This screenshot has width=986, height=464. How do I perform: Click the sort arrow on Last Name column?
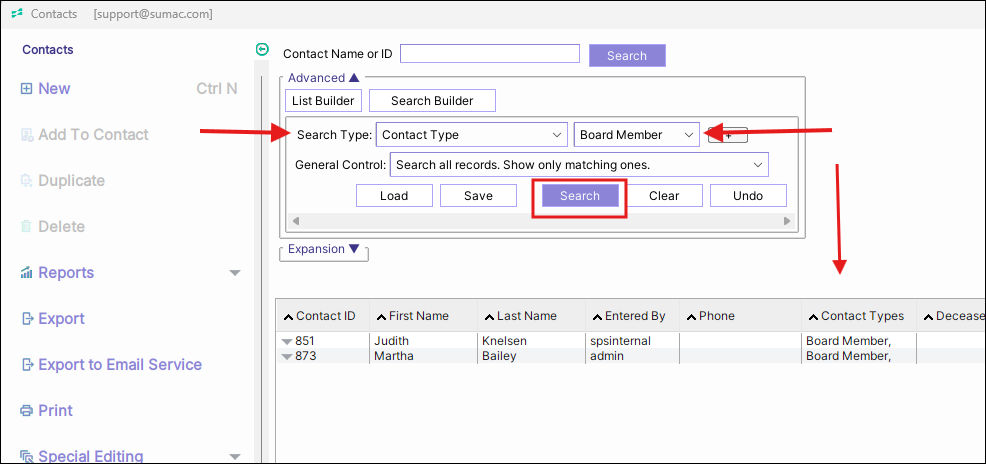488,317
